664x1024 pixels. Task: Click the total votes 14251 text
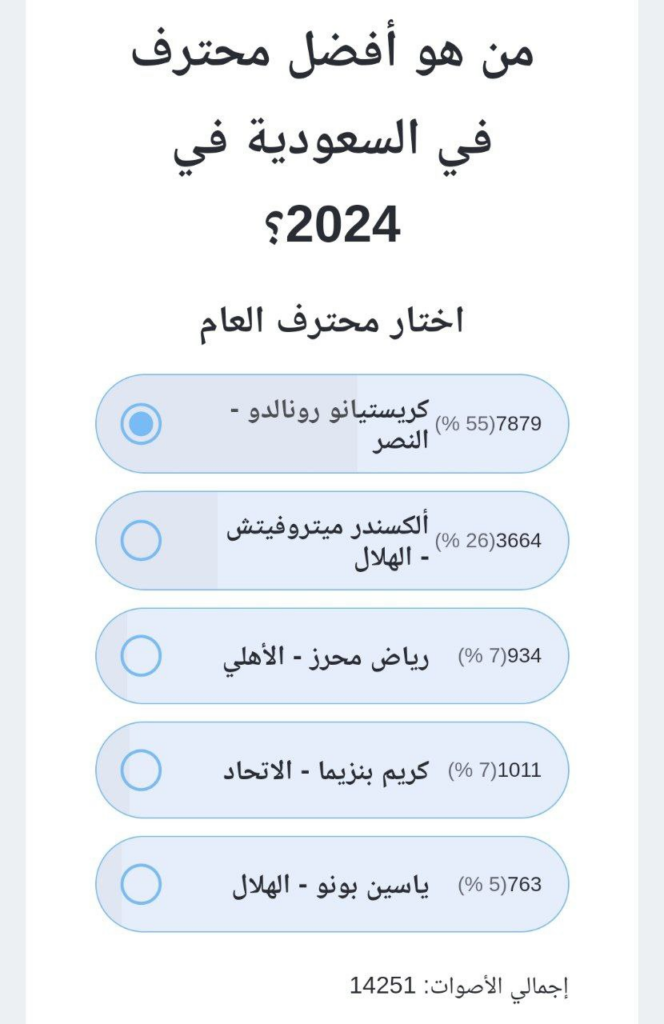(x=382, y=986)
